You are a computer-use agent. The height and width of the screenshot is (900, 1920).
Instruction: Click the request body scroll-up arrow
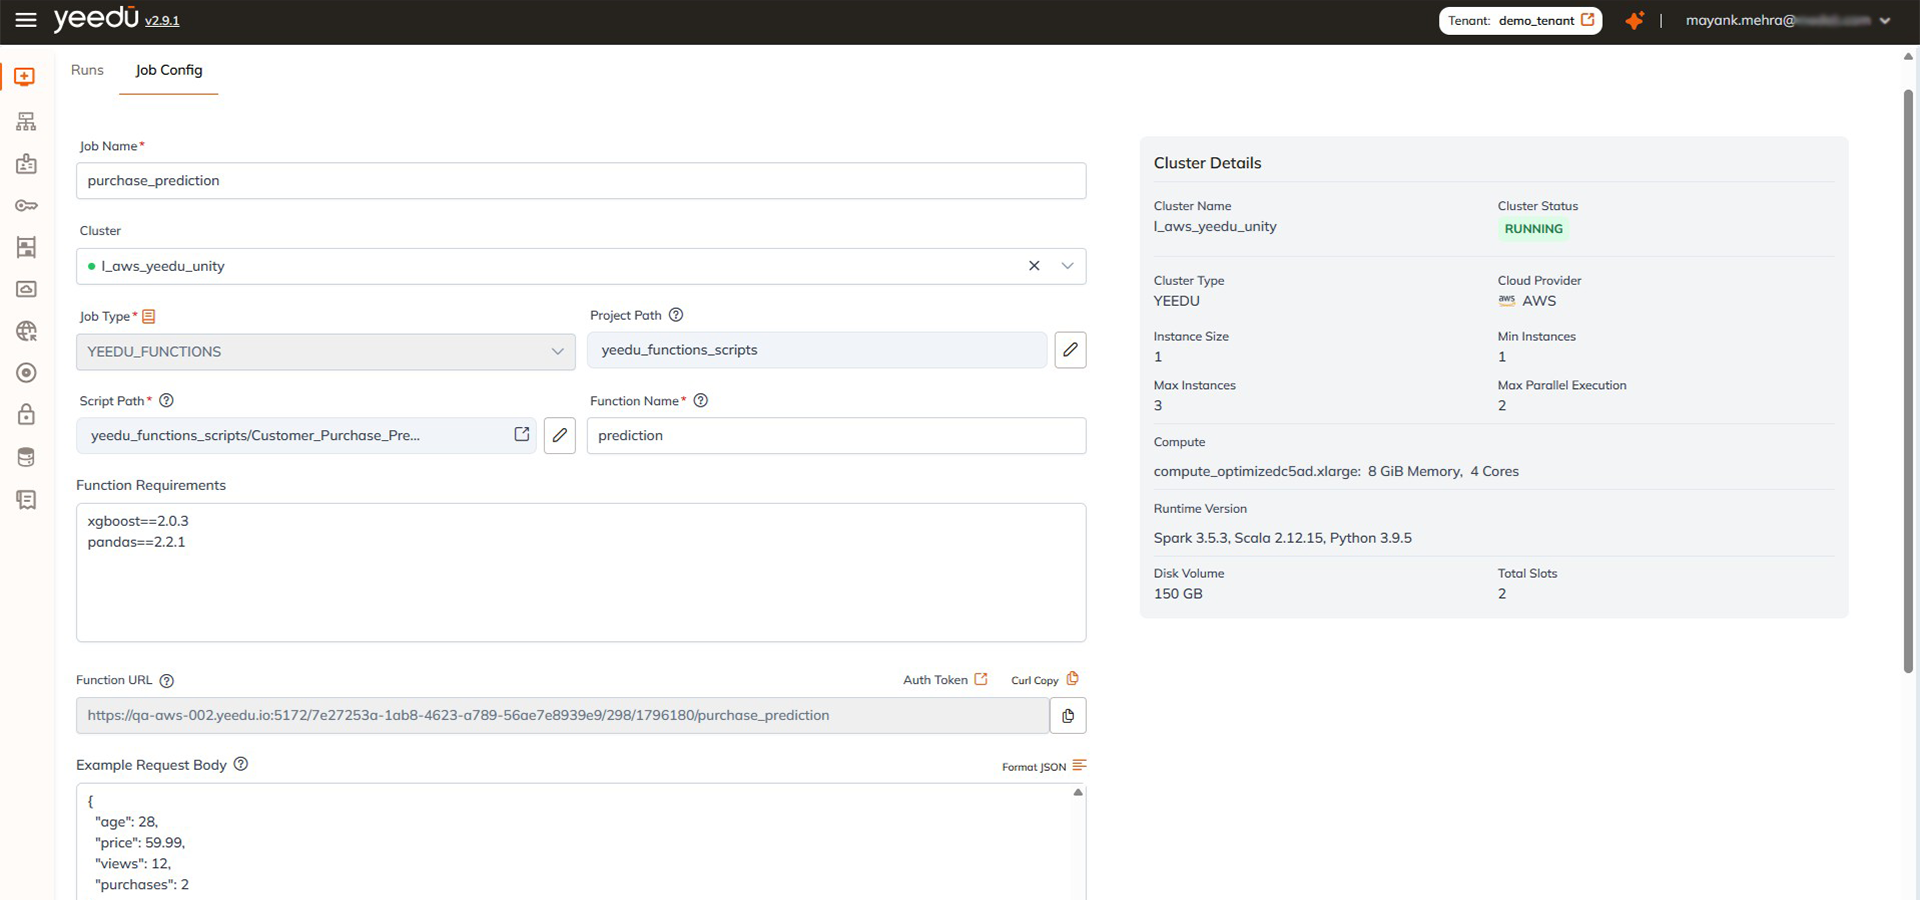pyautogui.click(x=1078, y=792)
